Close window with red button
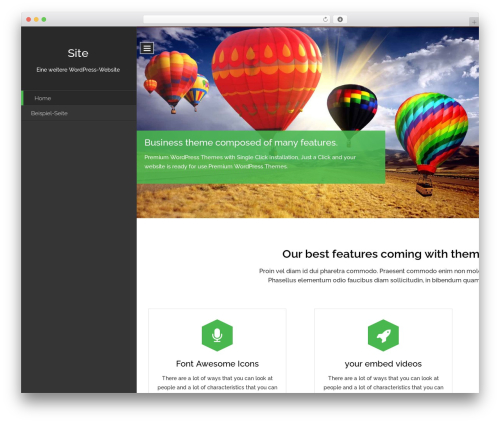Screen dimensions: 500x423 (29, 19)
